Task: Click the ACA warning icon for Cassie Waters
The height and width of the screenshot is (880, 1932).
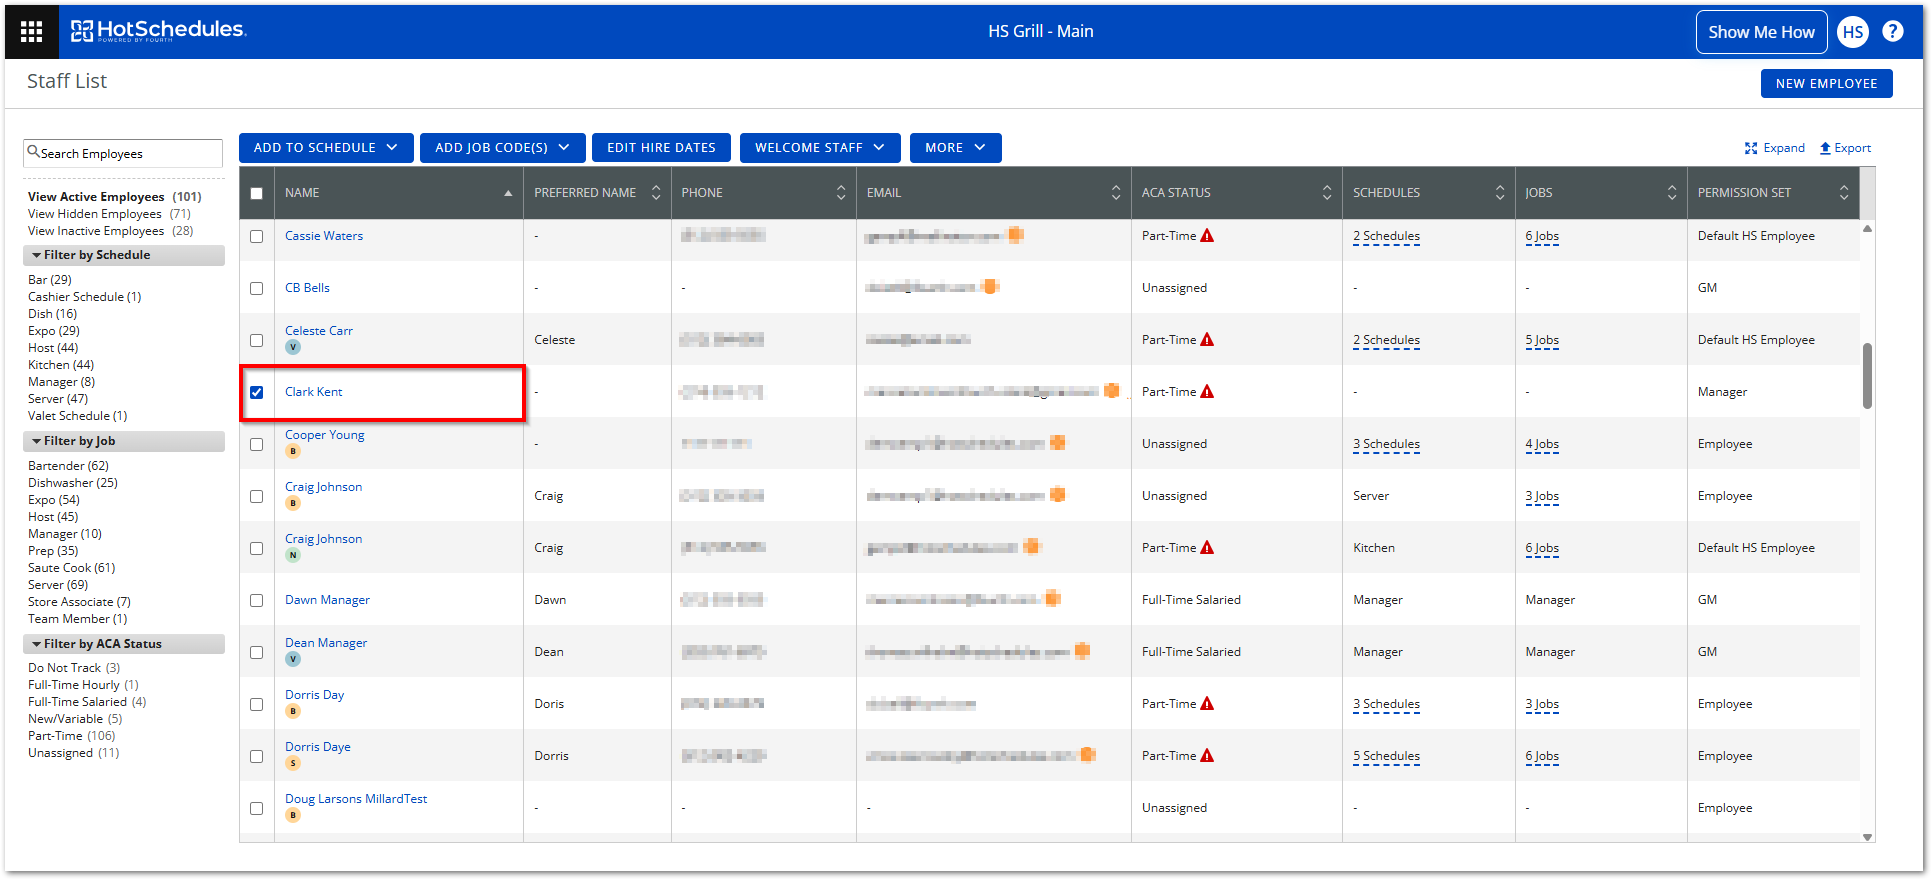Action: (x=1207, y=236)
